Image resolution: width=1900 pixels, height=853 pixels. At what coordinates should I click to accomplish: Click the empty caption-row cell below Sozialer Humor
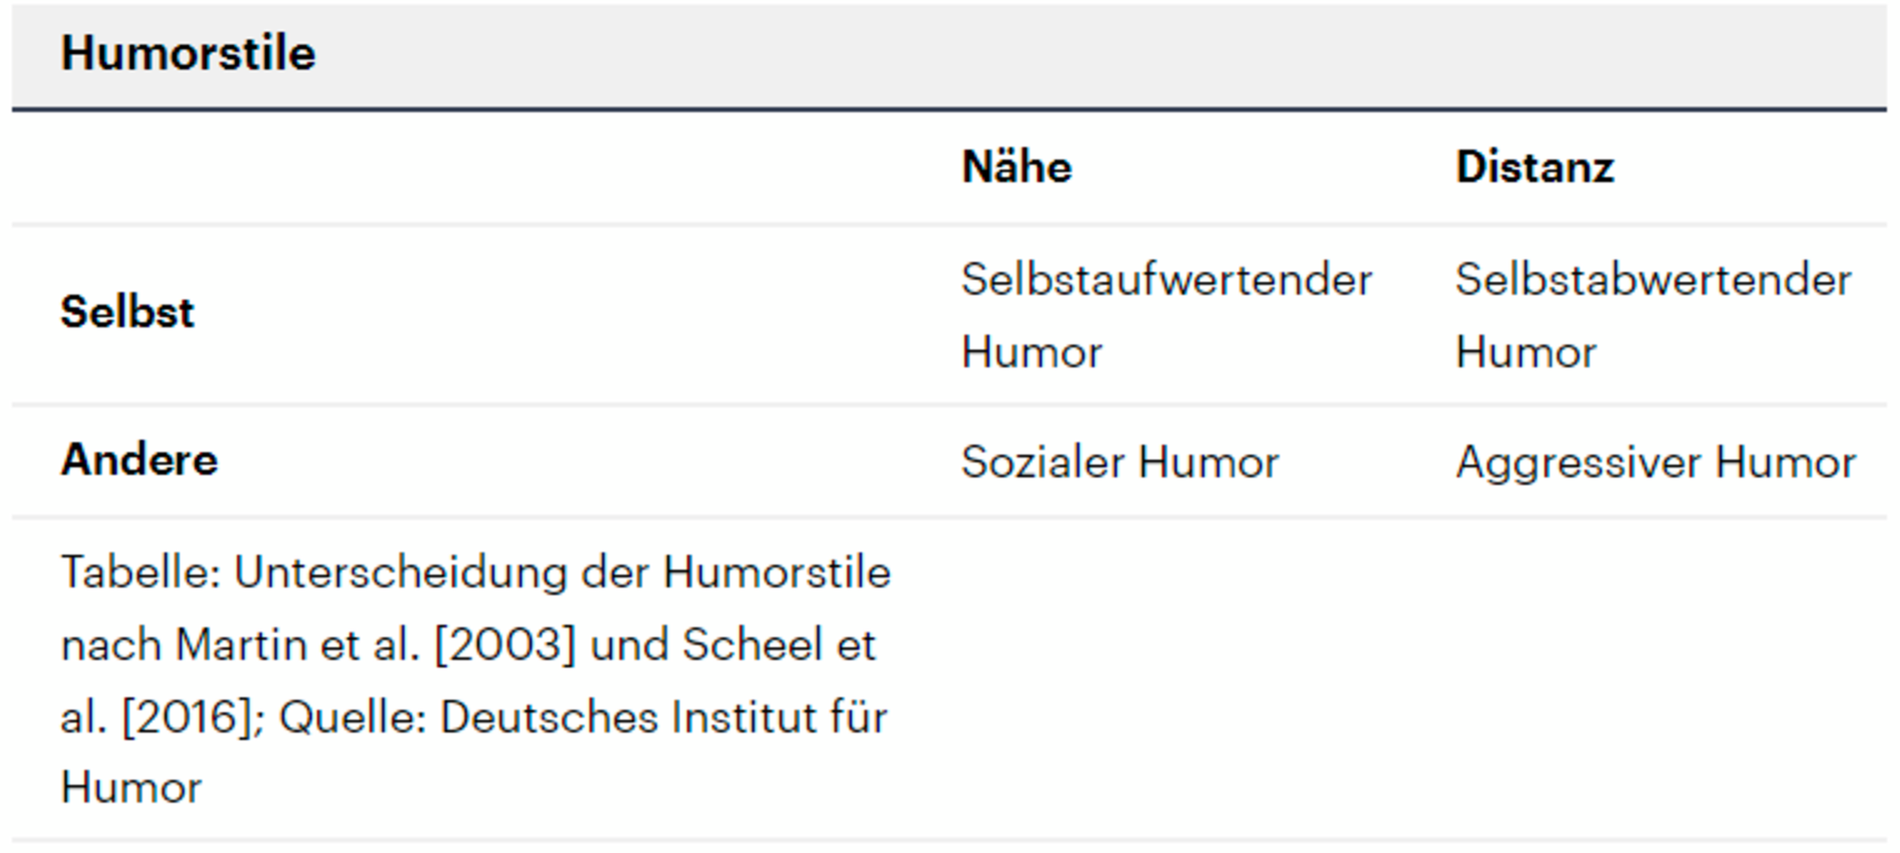(1190, 680)
